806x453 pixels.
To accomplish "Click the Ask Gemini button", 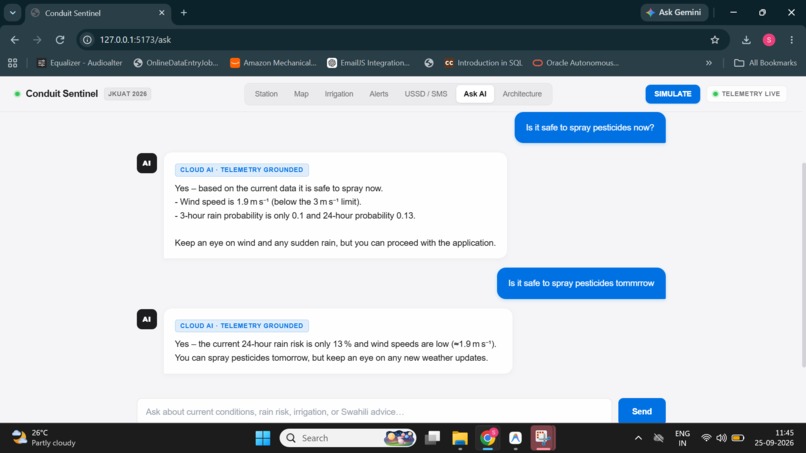I will (674, 12).
